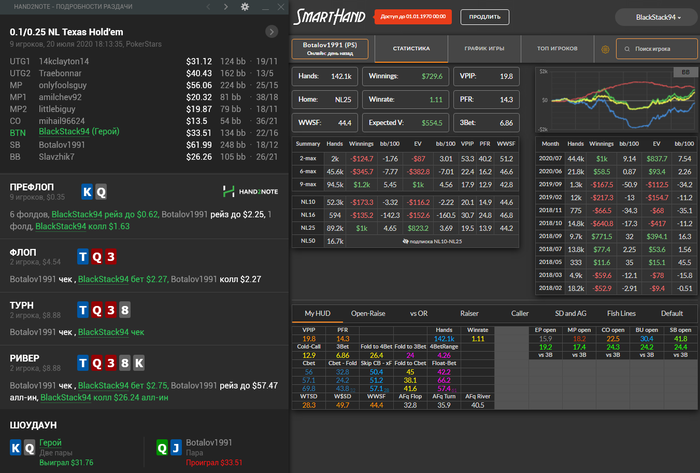Click the Hand2Note logo in preflop section
700x473 pixels.
(250, 191)
